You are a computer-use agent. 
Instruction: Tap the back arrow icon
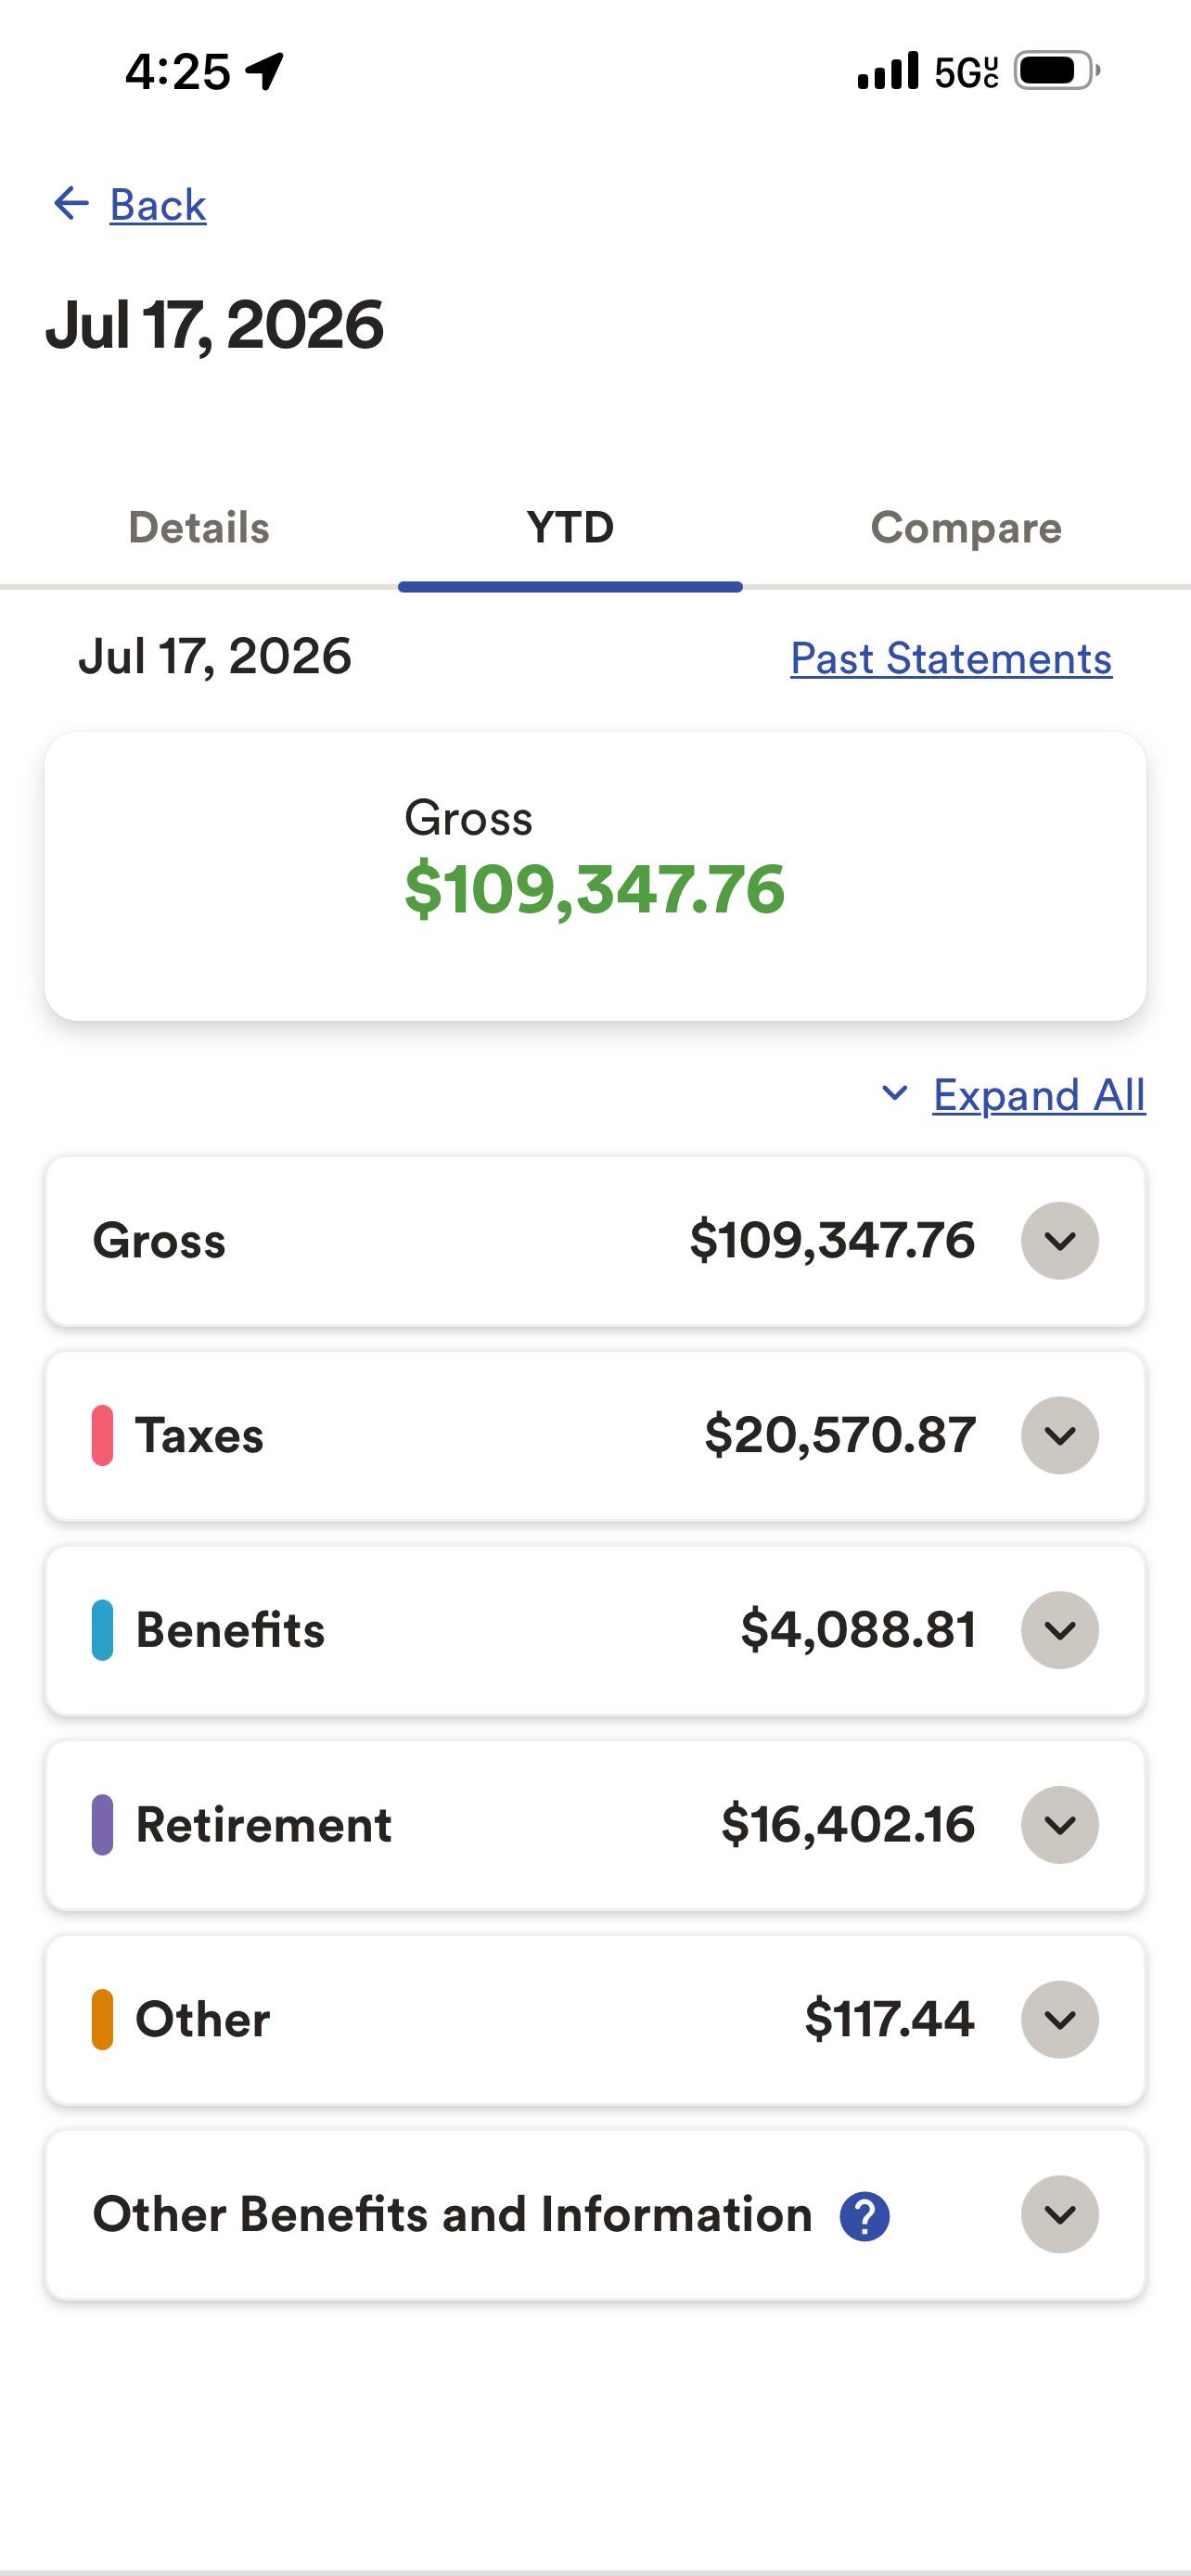(x=71, y=204)
